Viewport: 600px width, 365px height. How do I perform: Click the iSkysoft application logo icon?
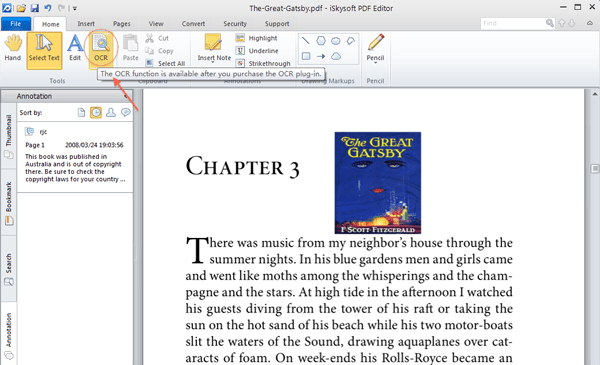tap(7, 8)
